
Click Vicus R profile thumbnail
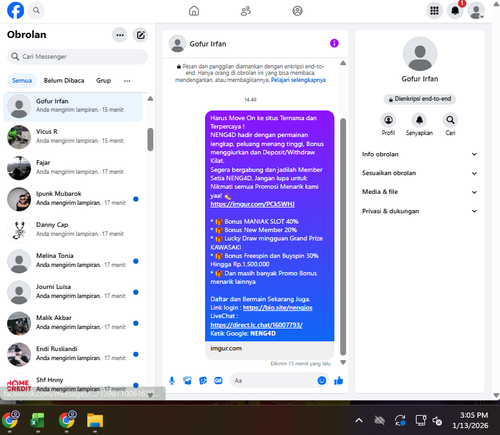tap(19, 137)
